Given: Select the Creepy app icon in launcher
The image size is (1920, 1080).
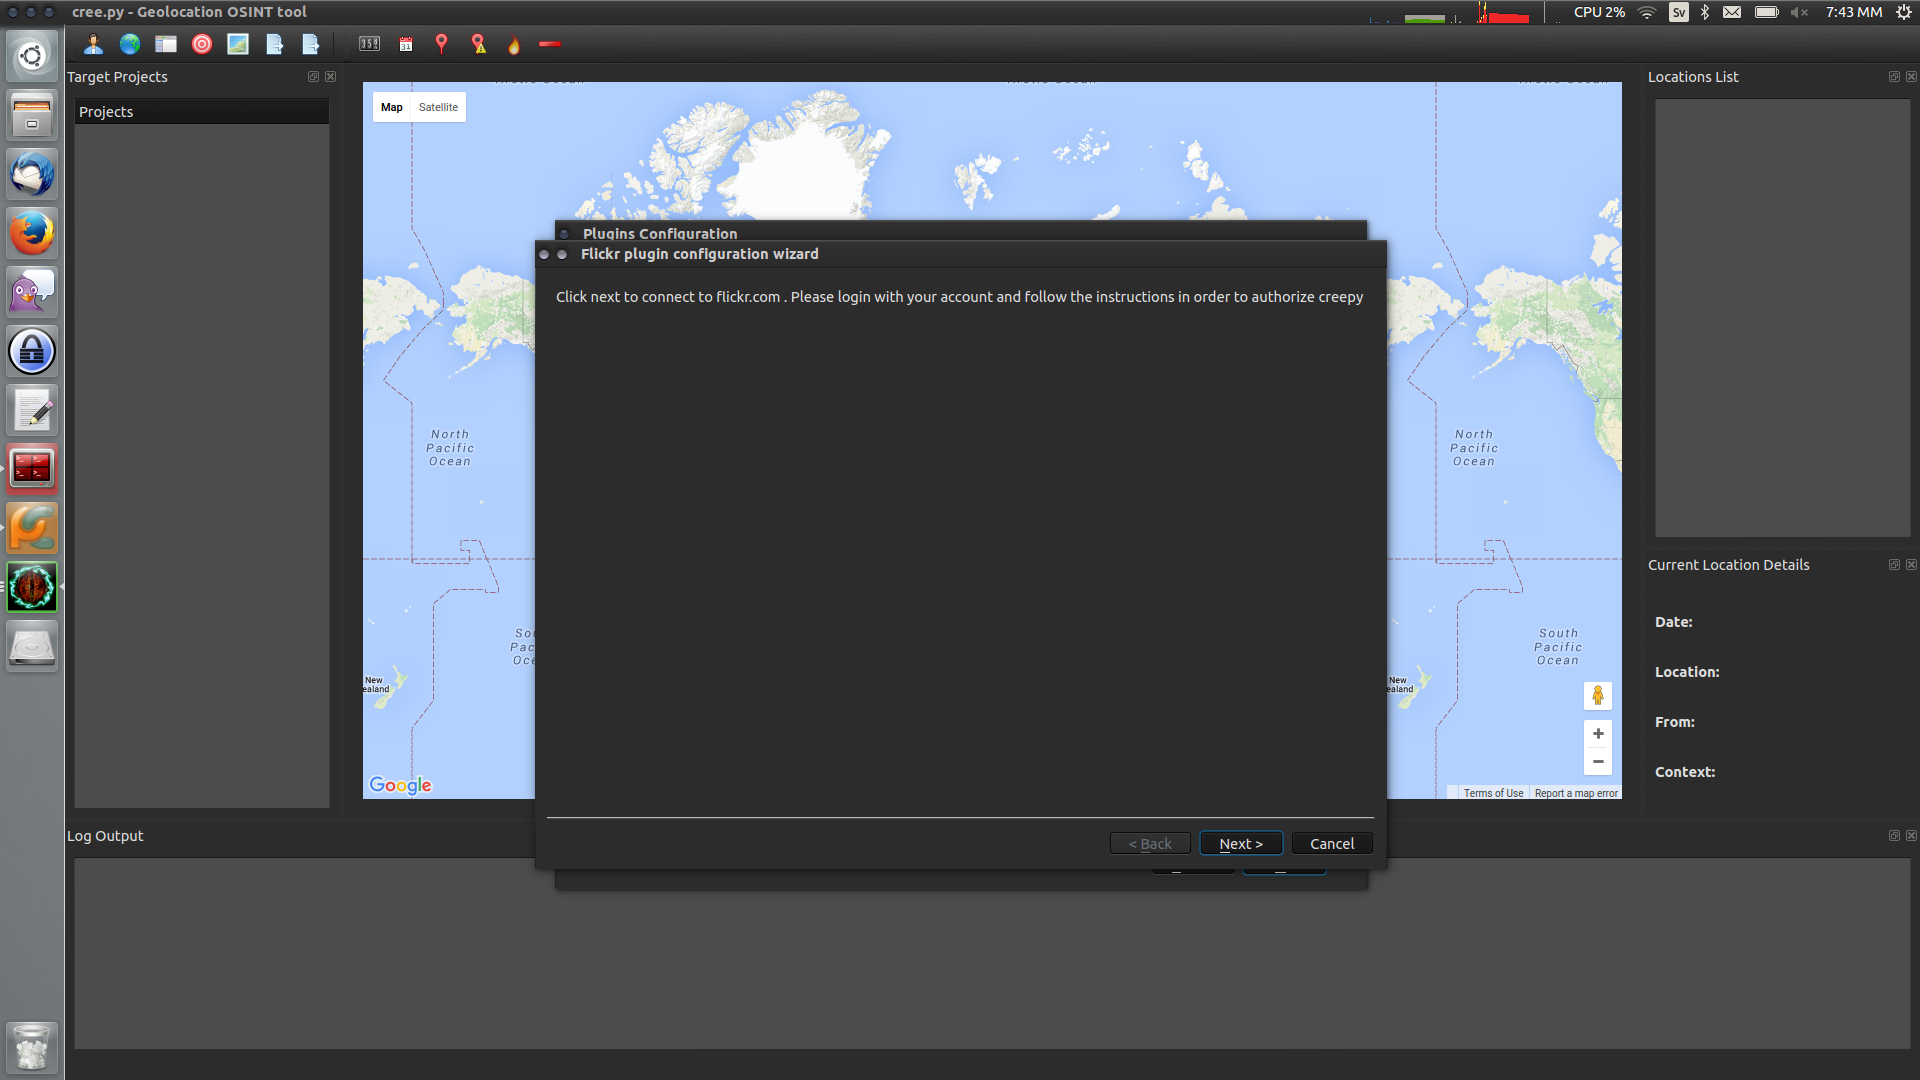Looking at the screenshot, I should 32,587.
